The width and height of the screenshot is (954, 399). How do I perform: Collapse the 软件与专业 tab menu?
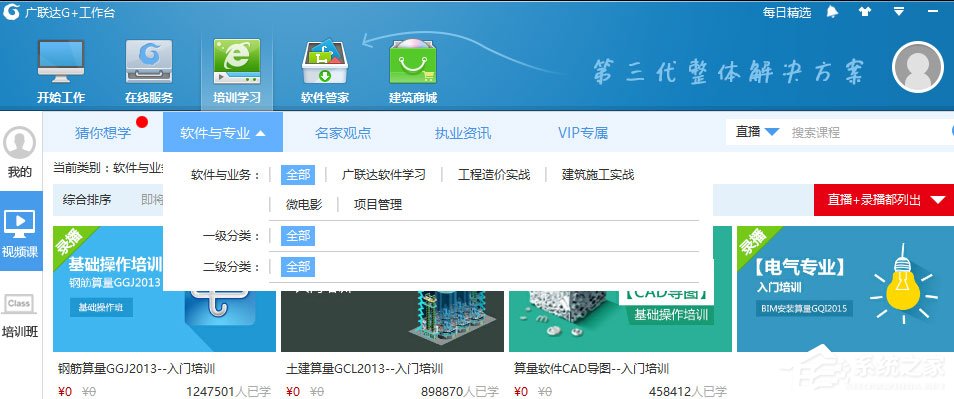pos(223,133)
